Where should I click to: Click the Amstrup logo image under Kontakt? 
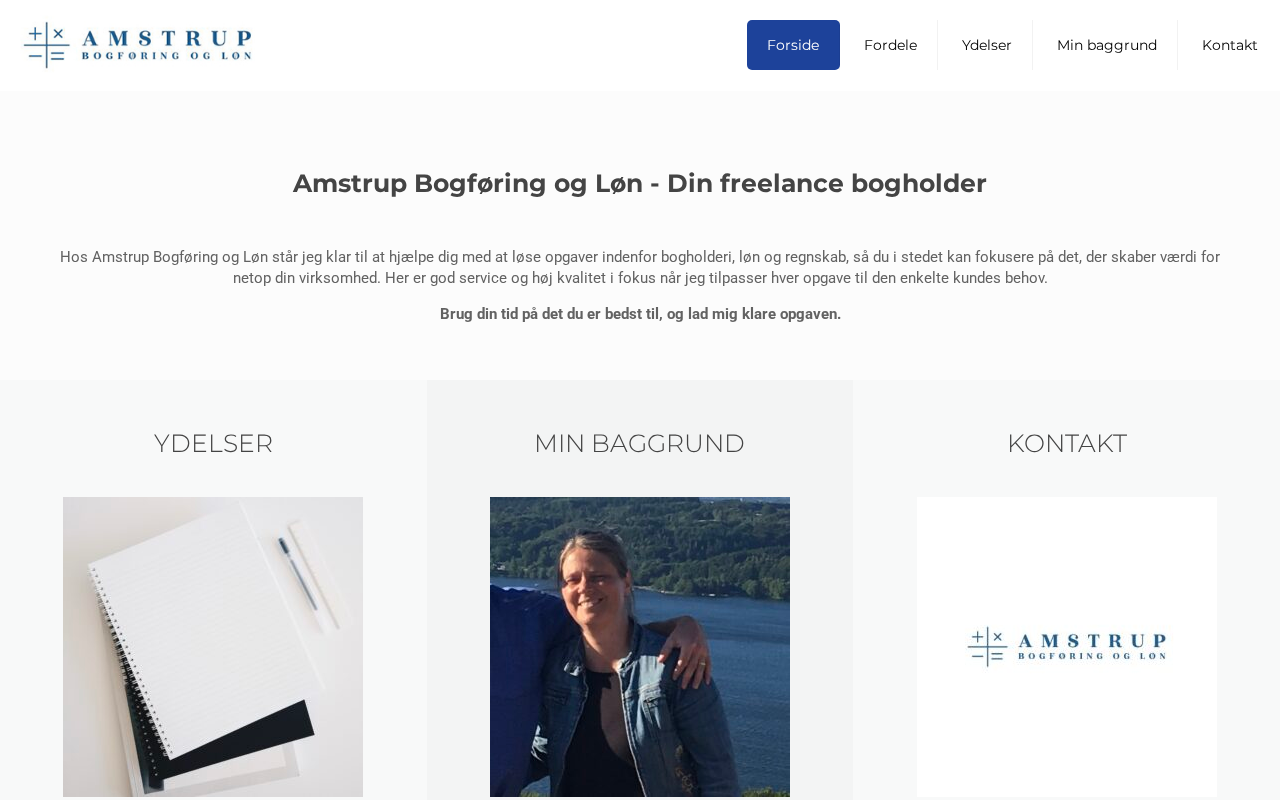click(1067, 647)
